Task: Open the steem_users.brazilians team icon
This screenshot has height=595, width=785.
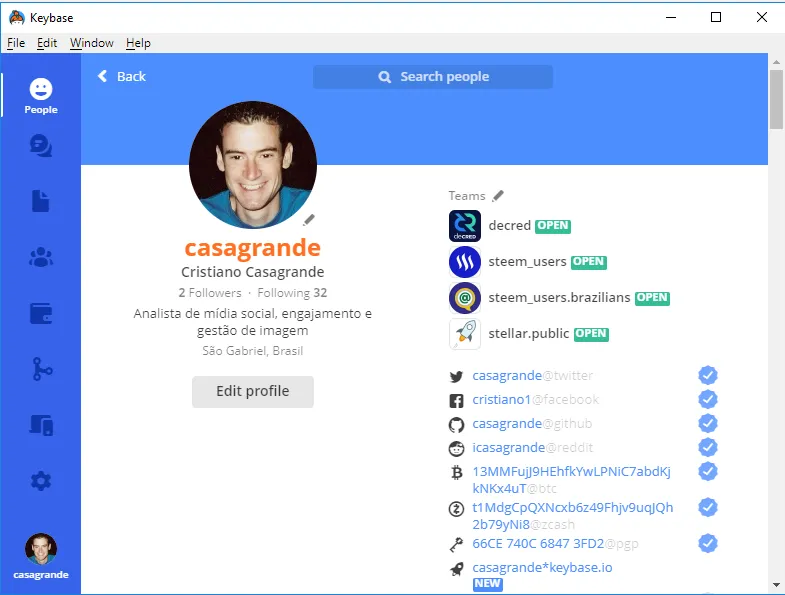Action: pyautogui.click(x=465, y=298)
